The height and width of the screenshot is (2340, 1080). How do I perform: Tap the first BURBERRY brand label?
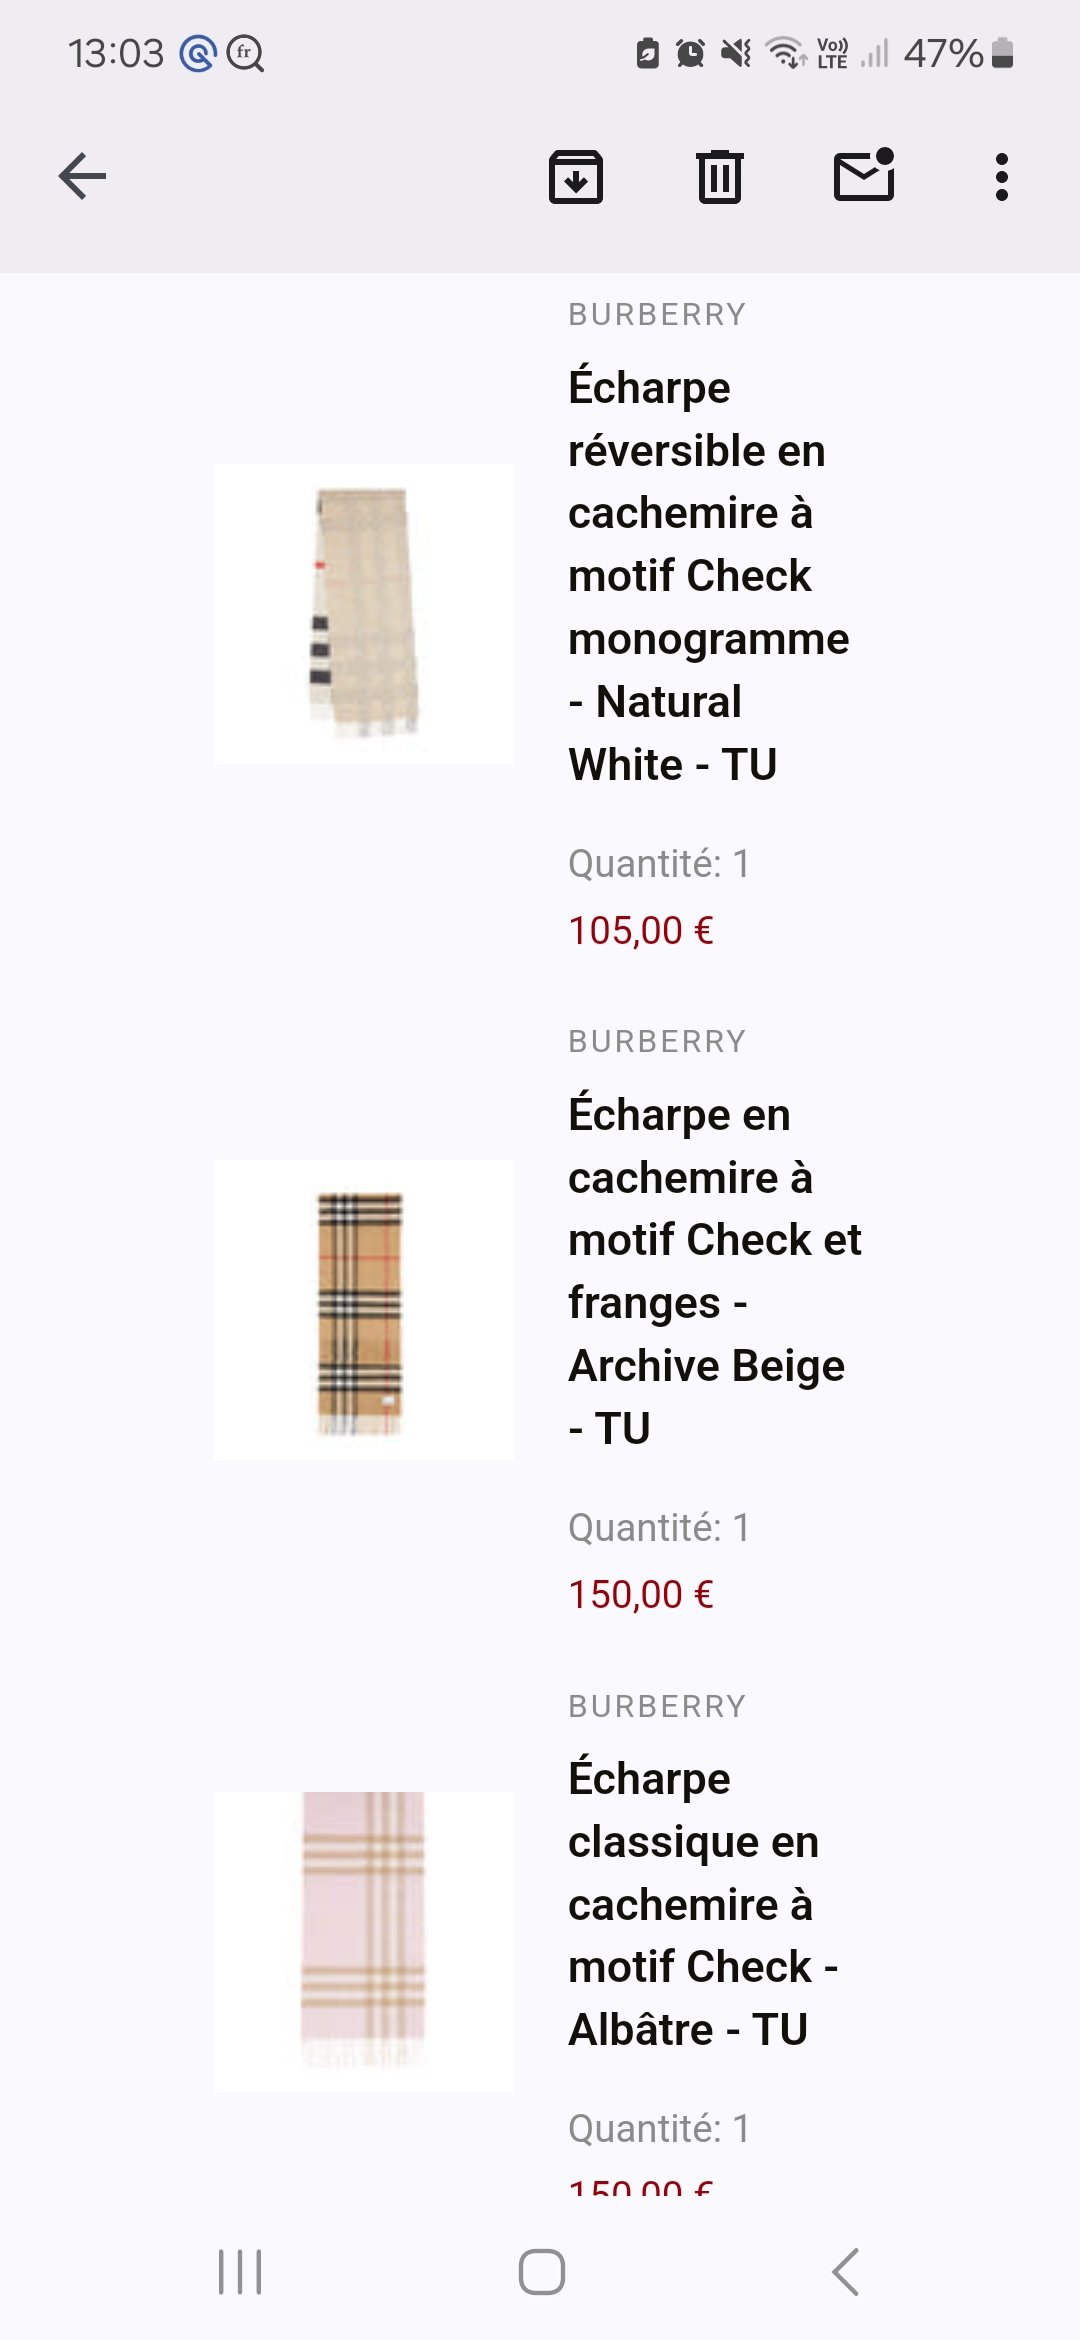click(657, 315)
